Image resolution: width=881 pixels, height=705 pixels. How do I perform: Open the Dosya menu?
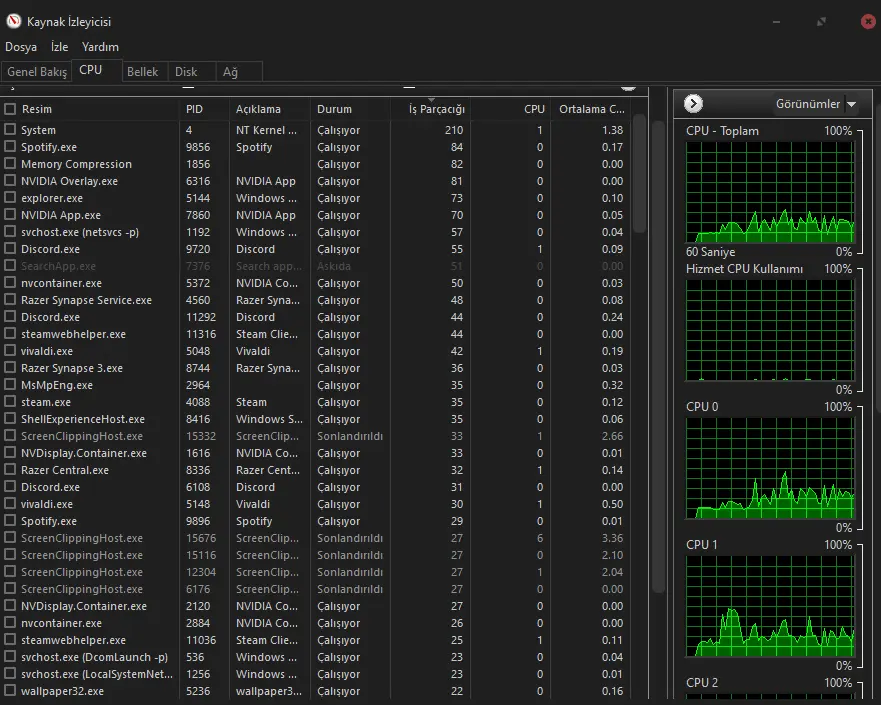tap(21, 47)
